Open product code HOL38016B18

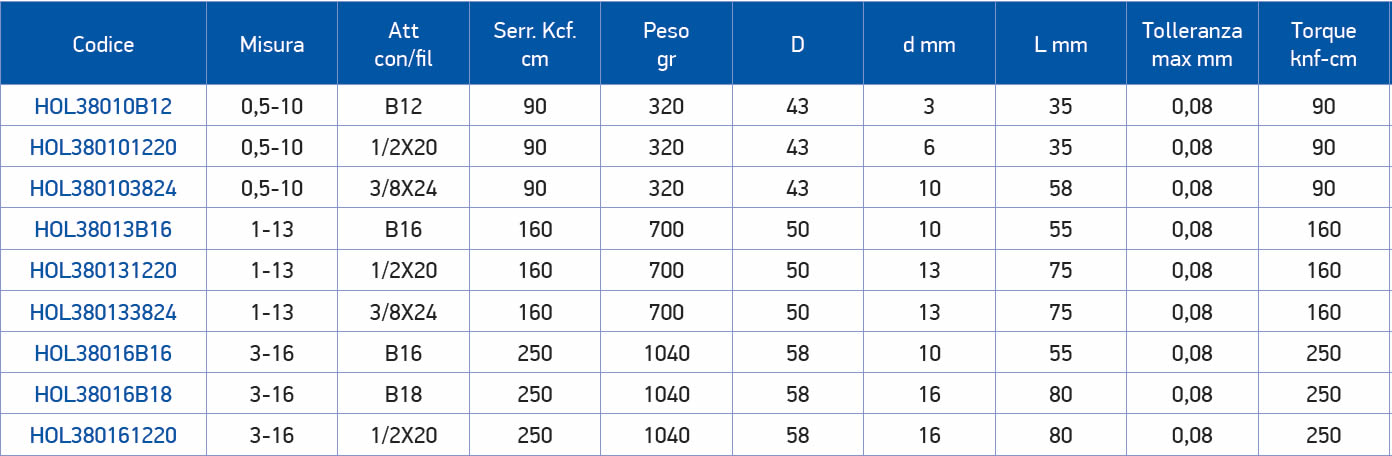coord(103,394)
